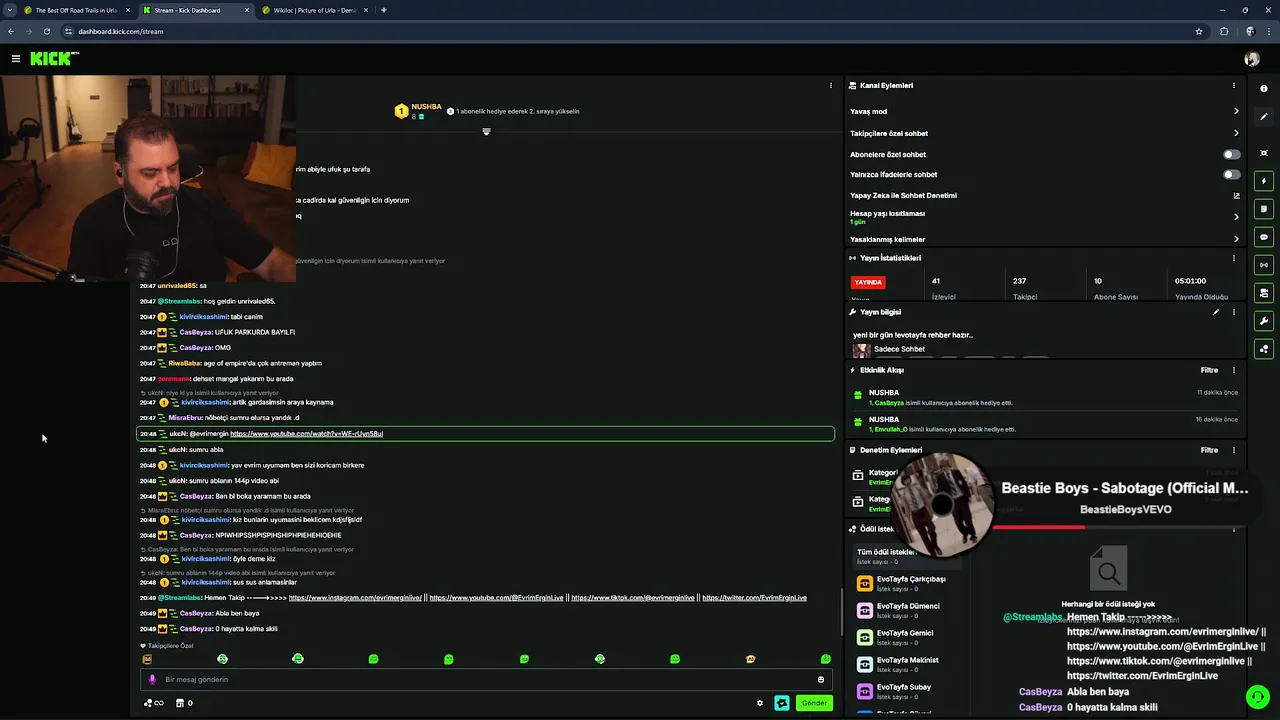Open a new browser tab
This screenshot has height=720, width=1280.
[x=384, y=10]
